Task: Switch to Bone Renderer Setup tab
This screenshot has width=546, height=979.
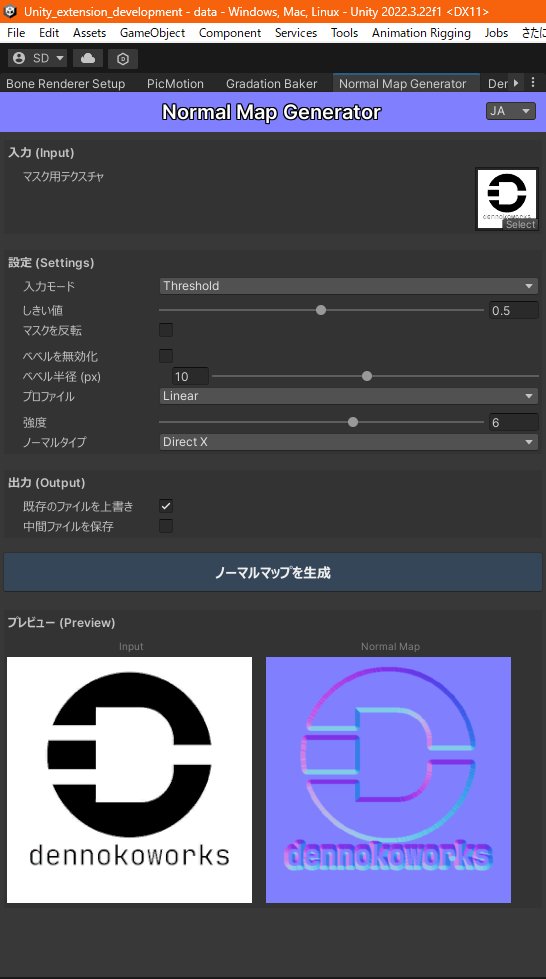Action: point(66,83)
